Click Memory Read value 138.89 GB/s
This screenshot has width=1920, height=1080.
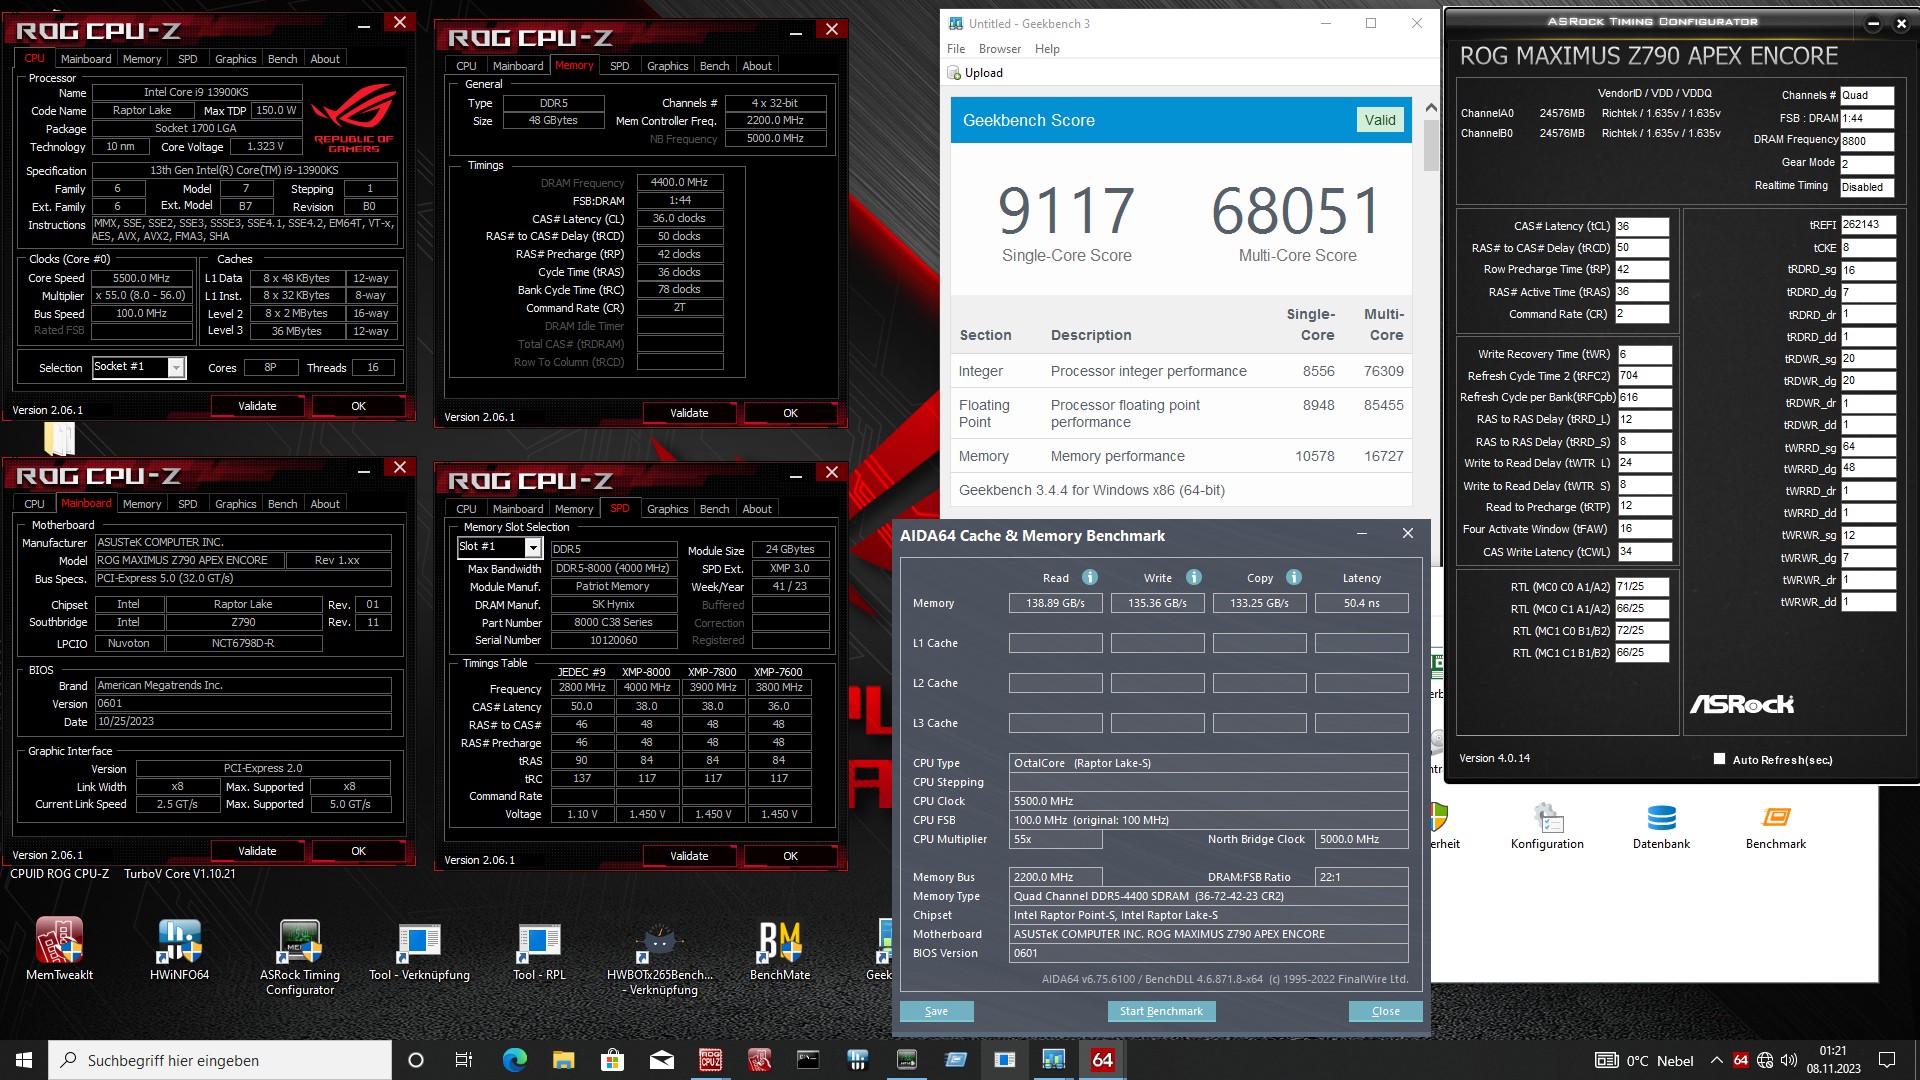pos(1055,603)
